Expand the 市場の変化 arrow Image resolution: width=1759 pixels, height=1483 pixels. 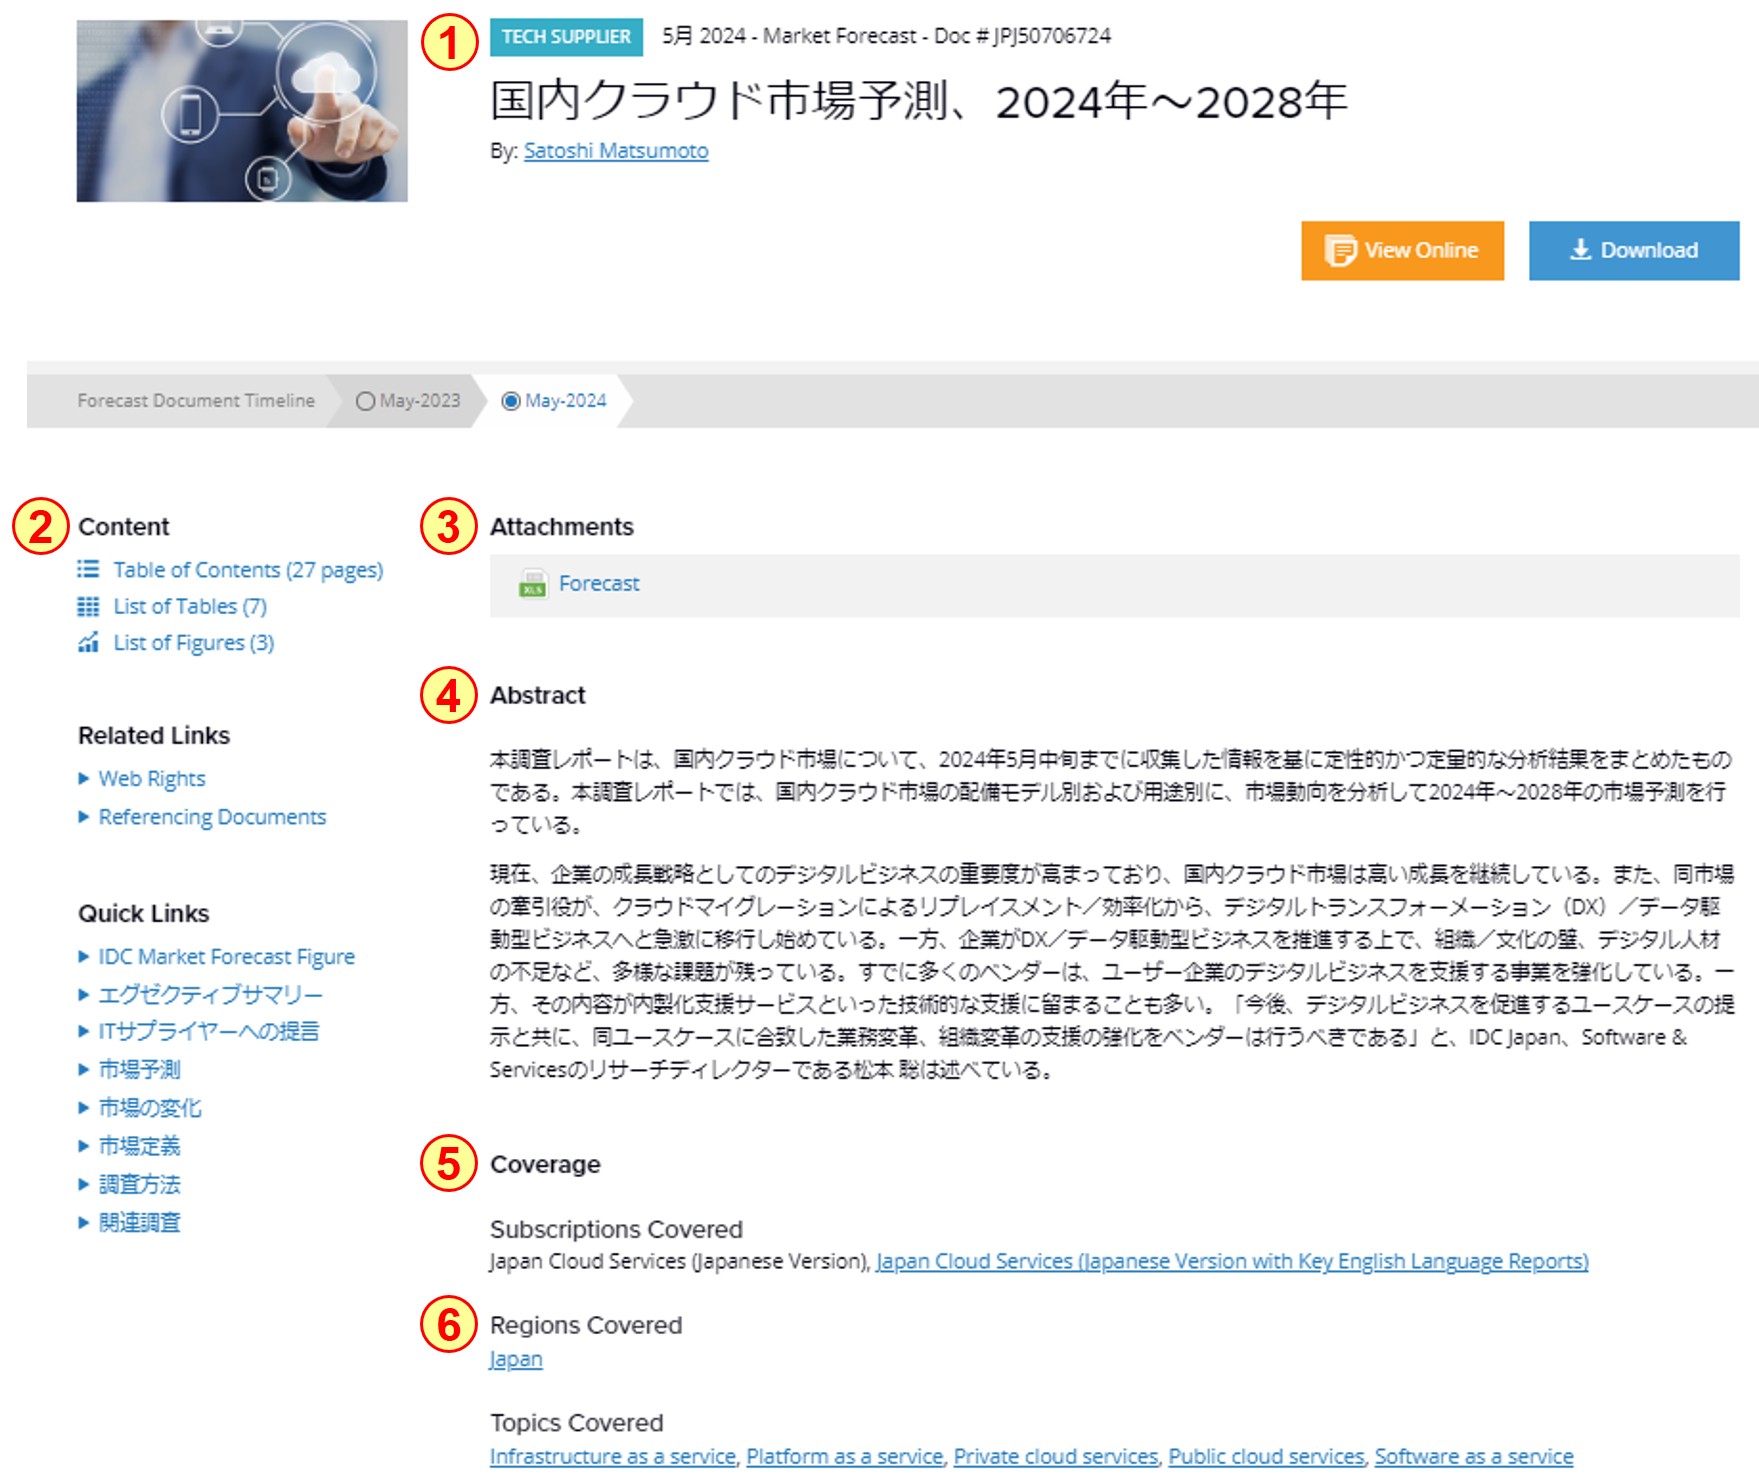coord(84,1107)
